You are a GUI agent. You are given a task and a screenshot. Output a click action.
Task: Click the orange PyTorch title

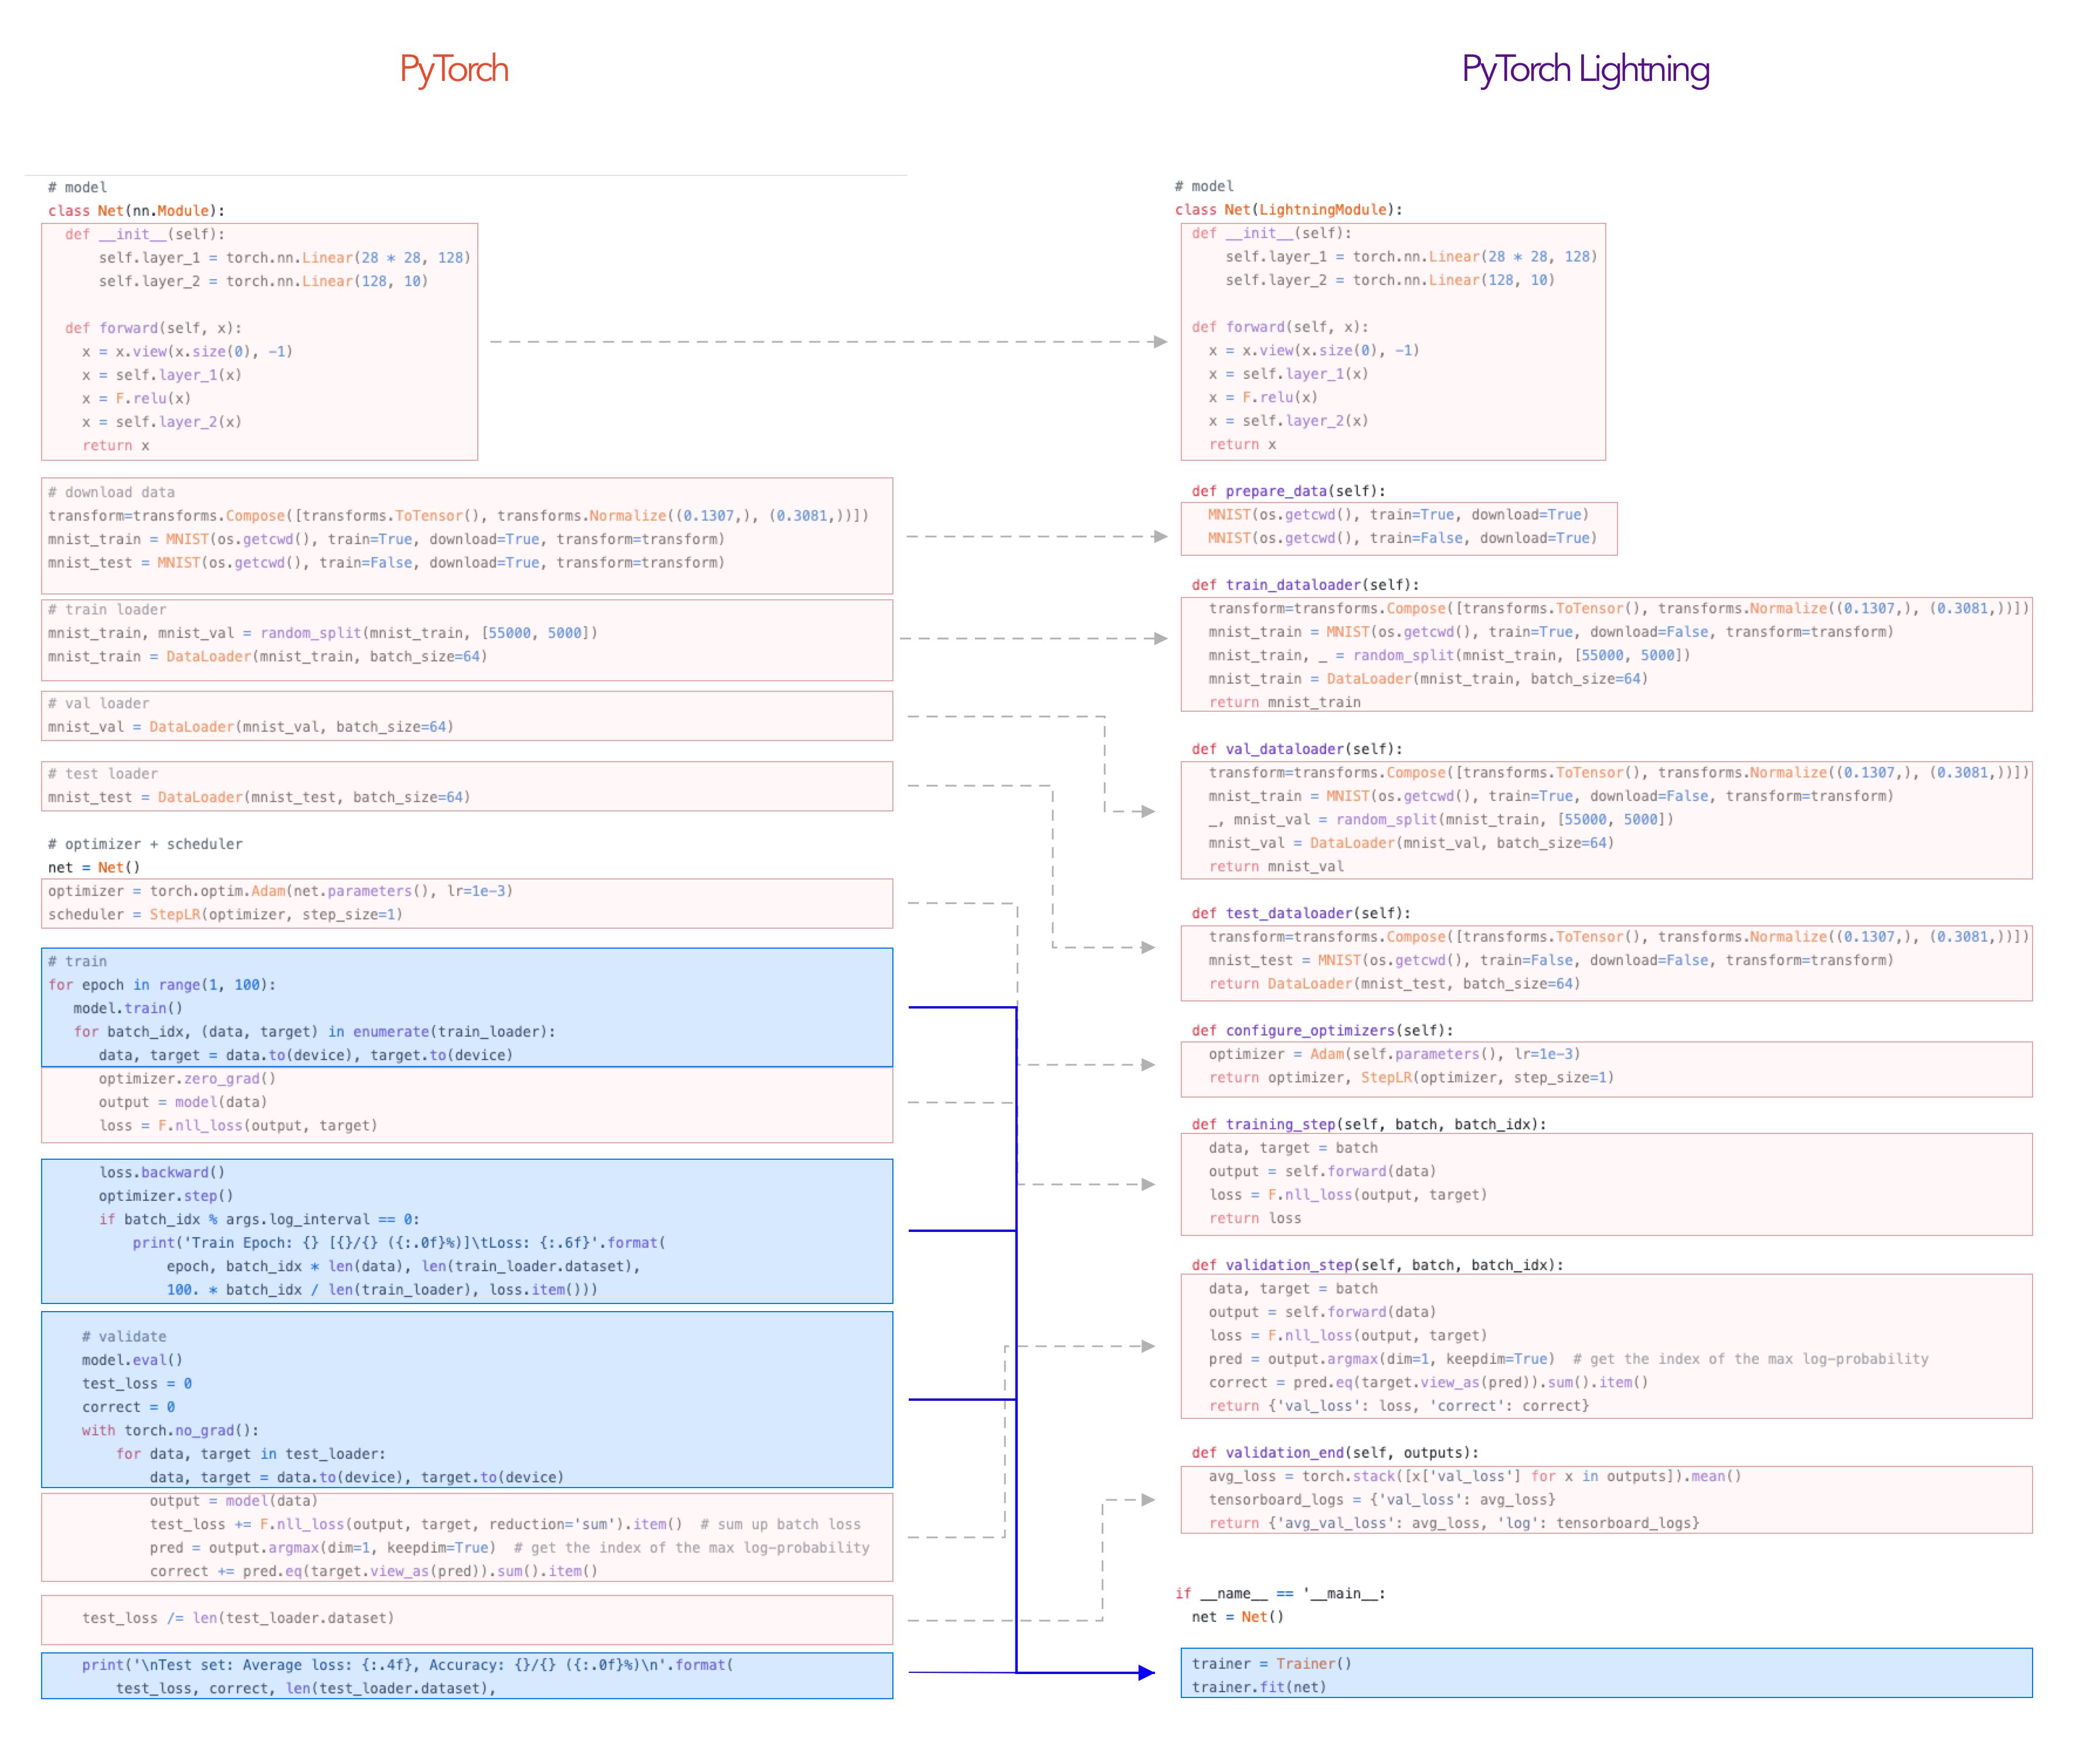point(454,69)
